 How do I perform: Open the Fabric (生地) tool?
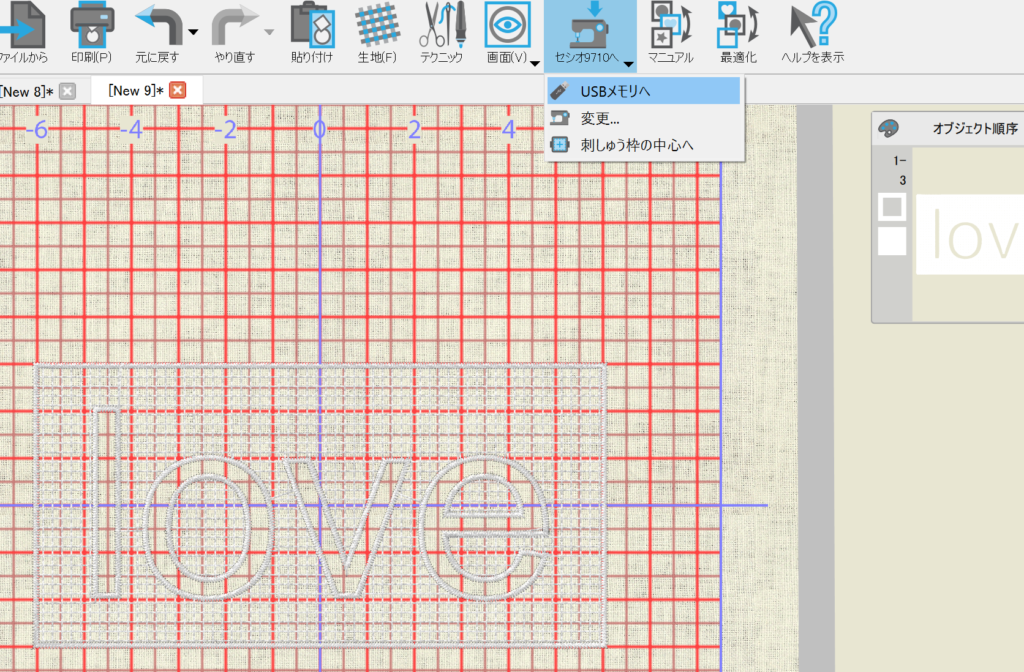[x=377, y=24]
